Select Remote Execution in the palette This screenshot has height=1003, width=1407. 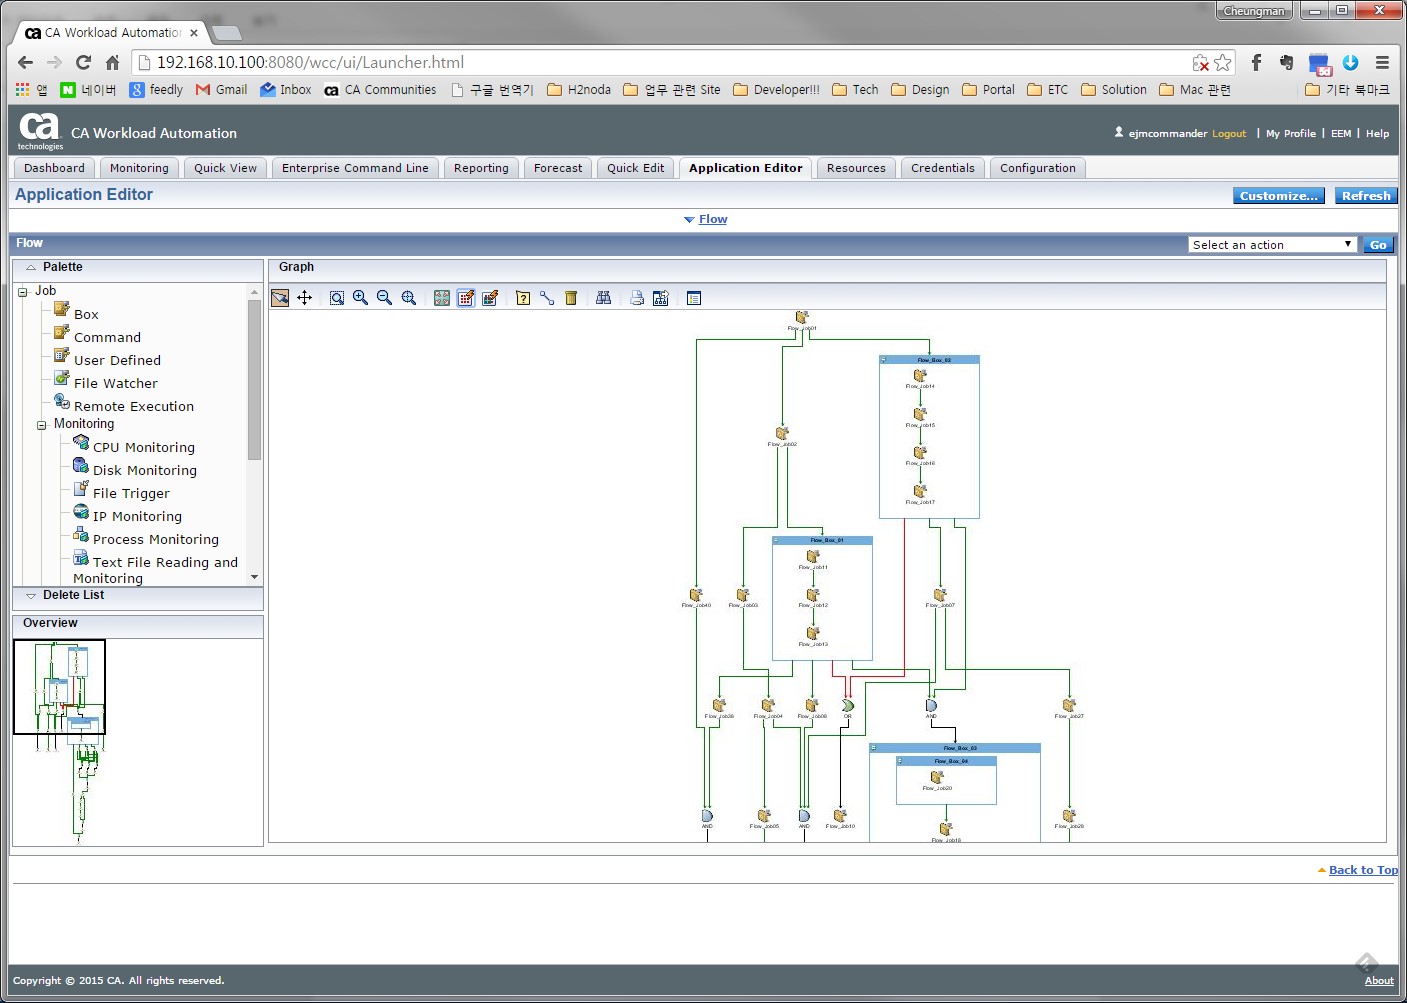pos(134,406)
